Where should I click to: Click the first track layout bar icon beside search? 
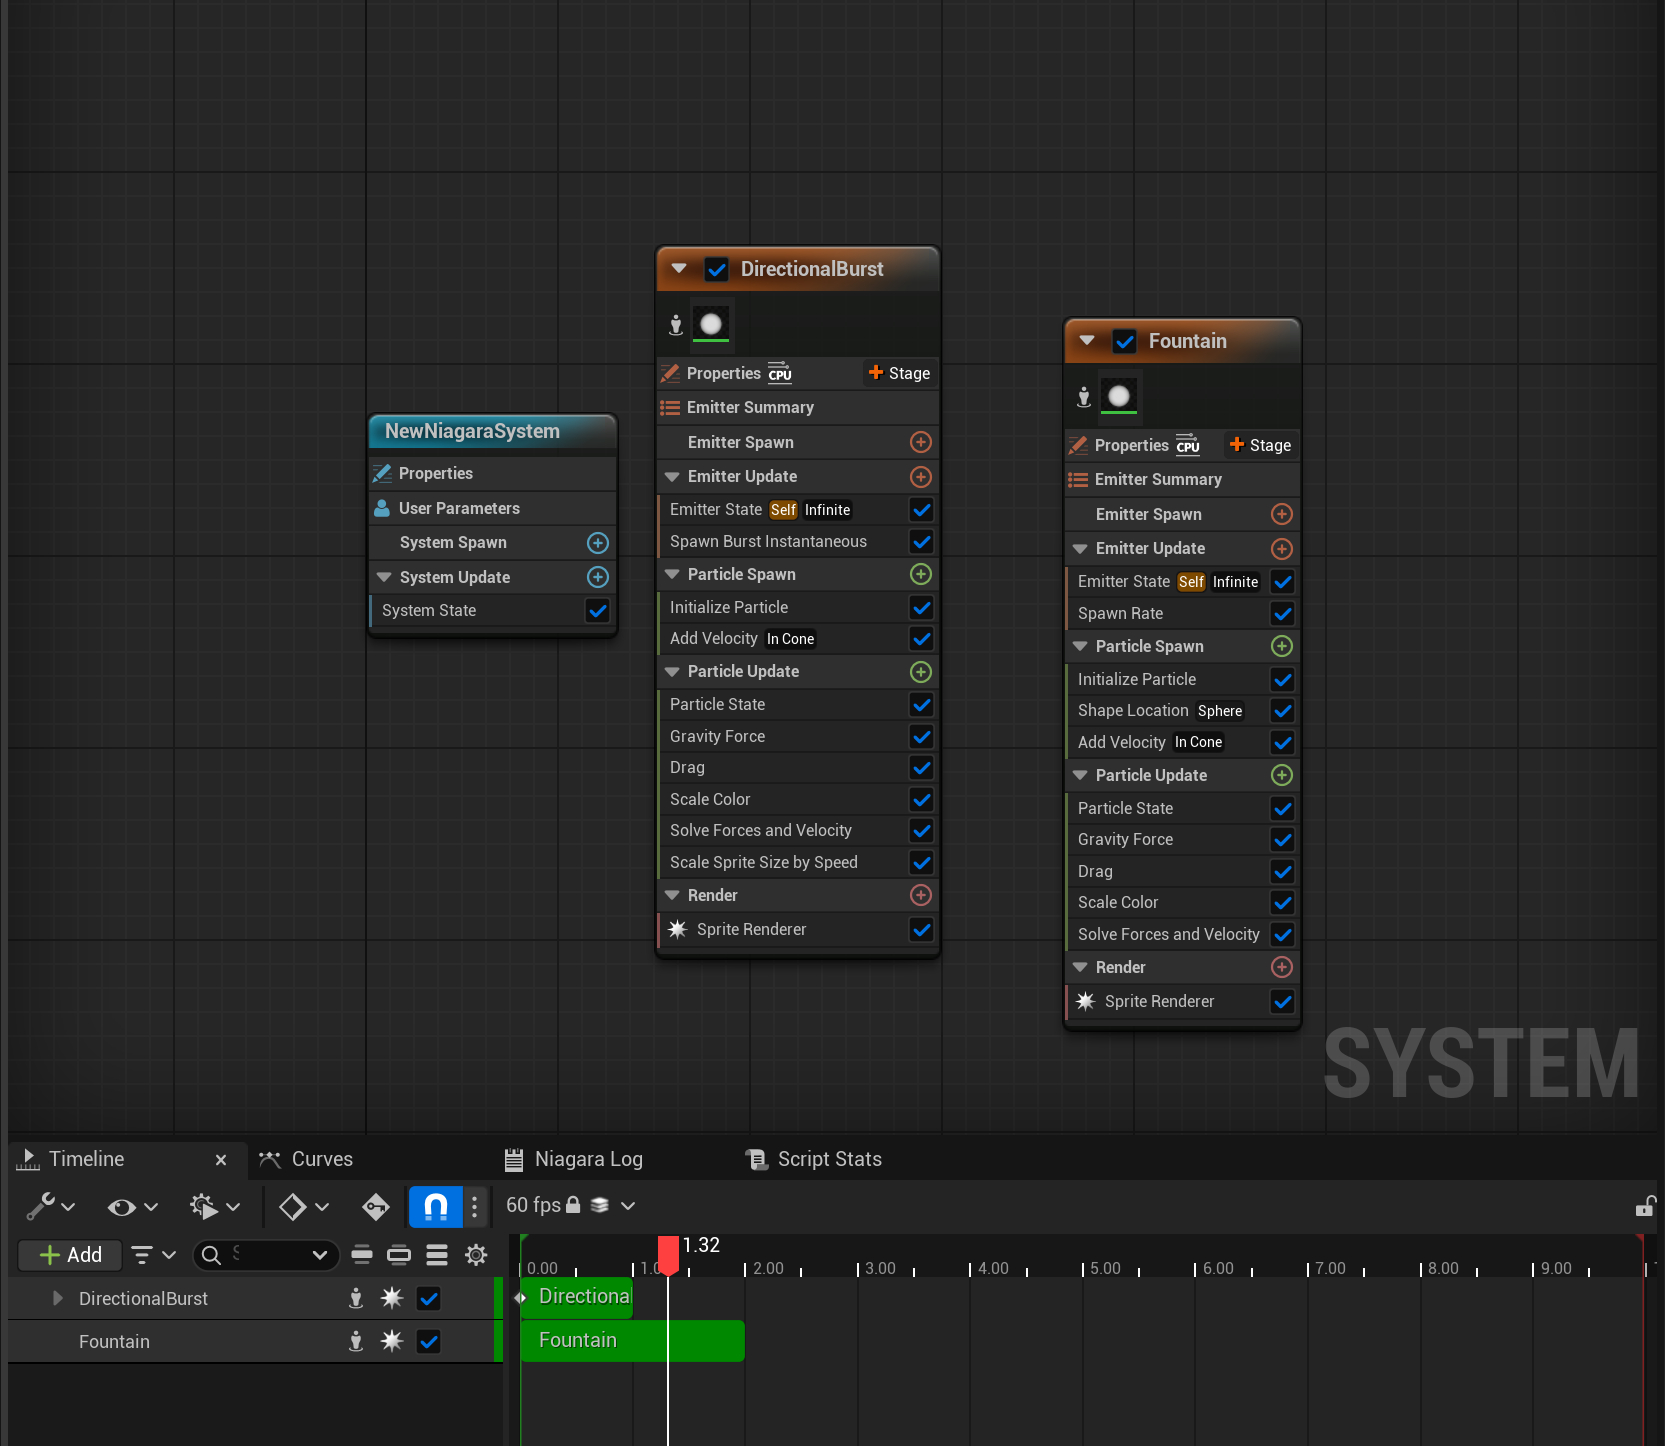(362, 1255)
